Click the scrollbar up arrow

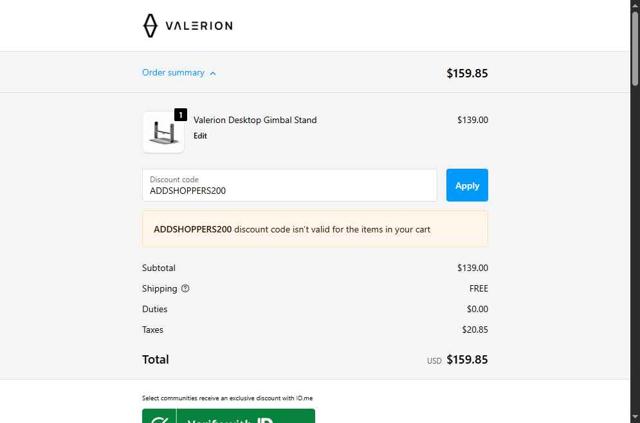[634, 5]
